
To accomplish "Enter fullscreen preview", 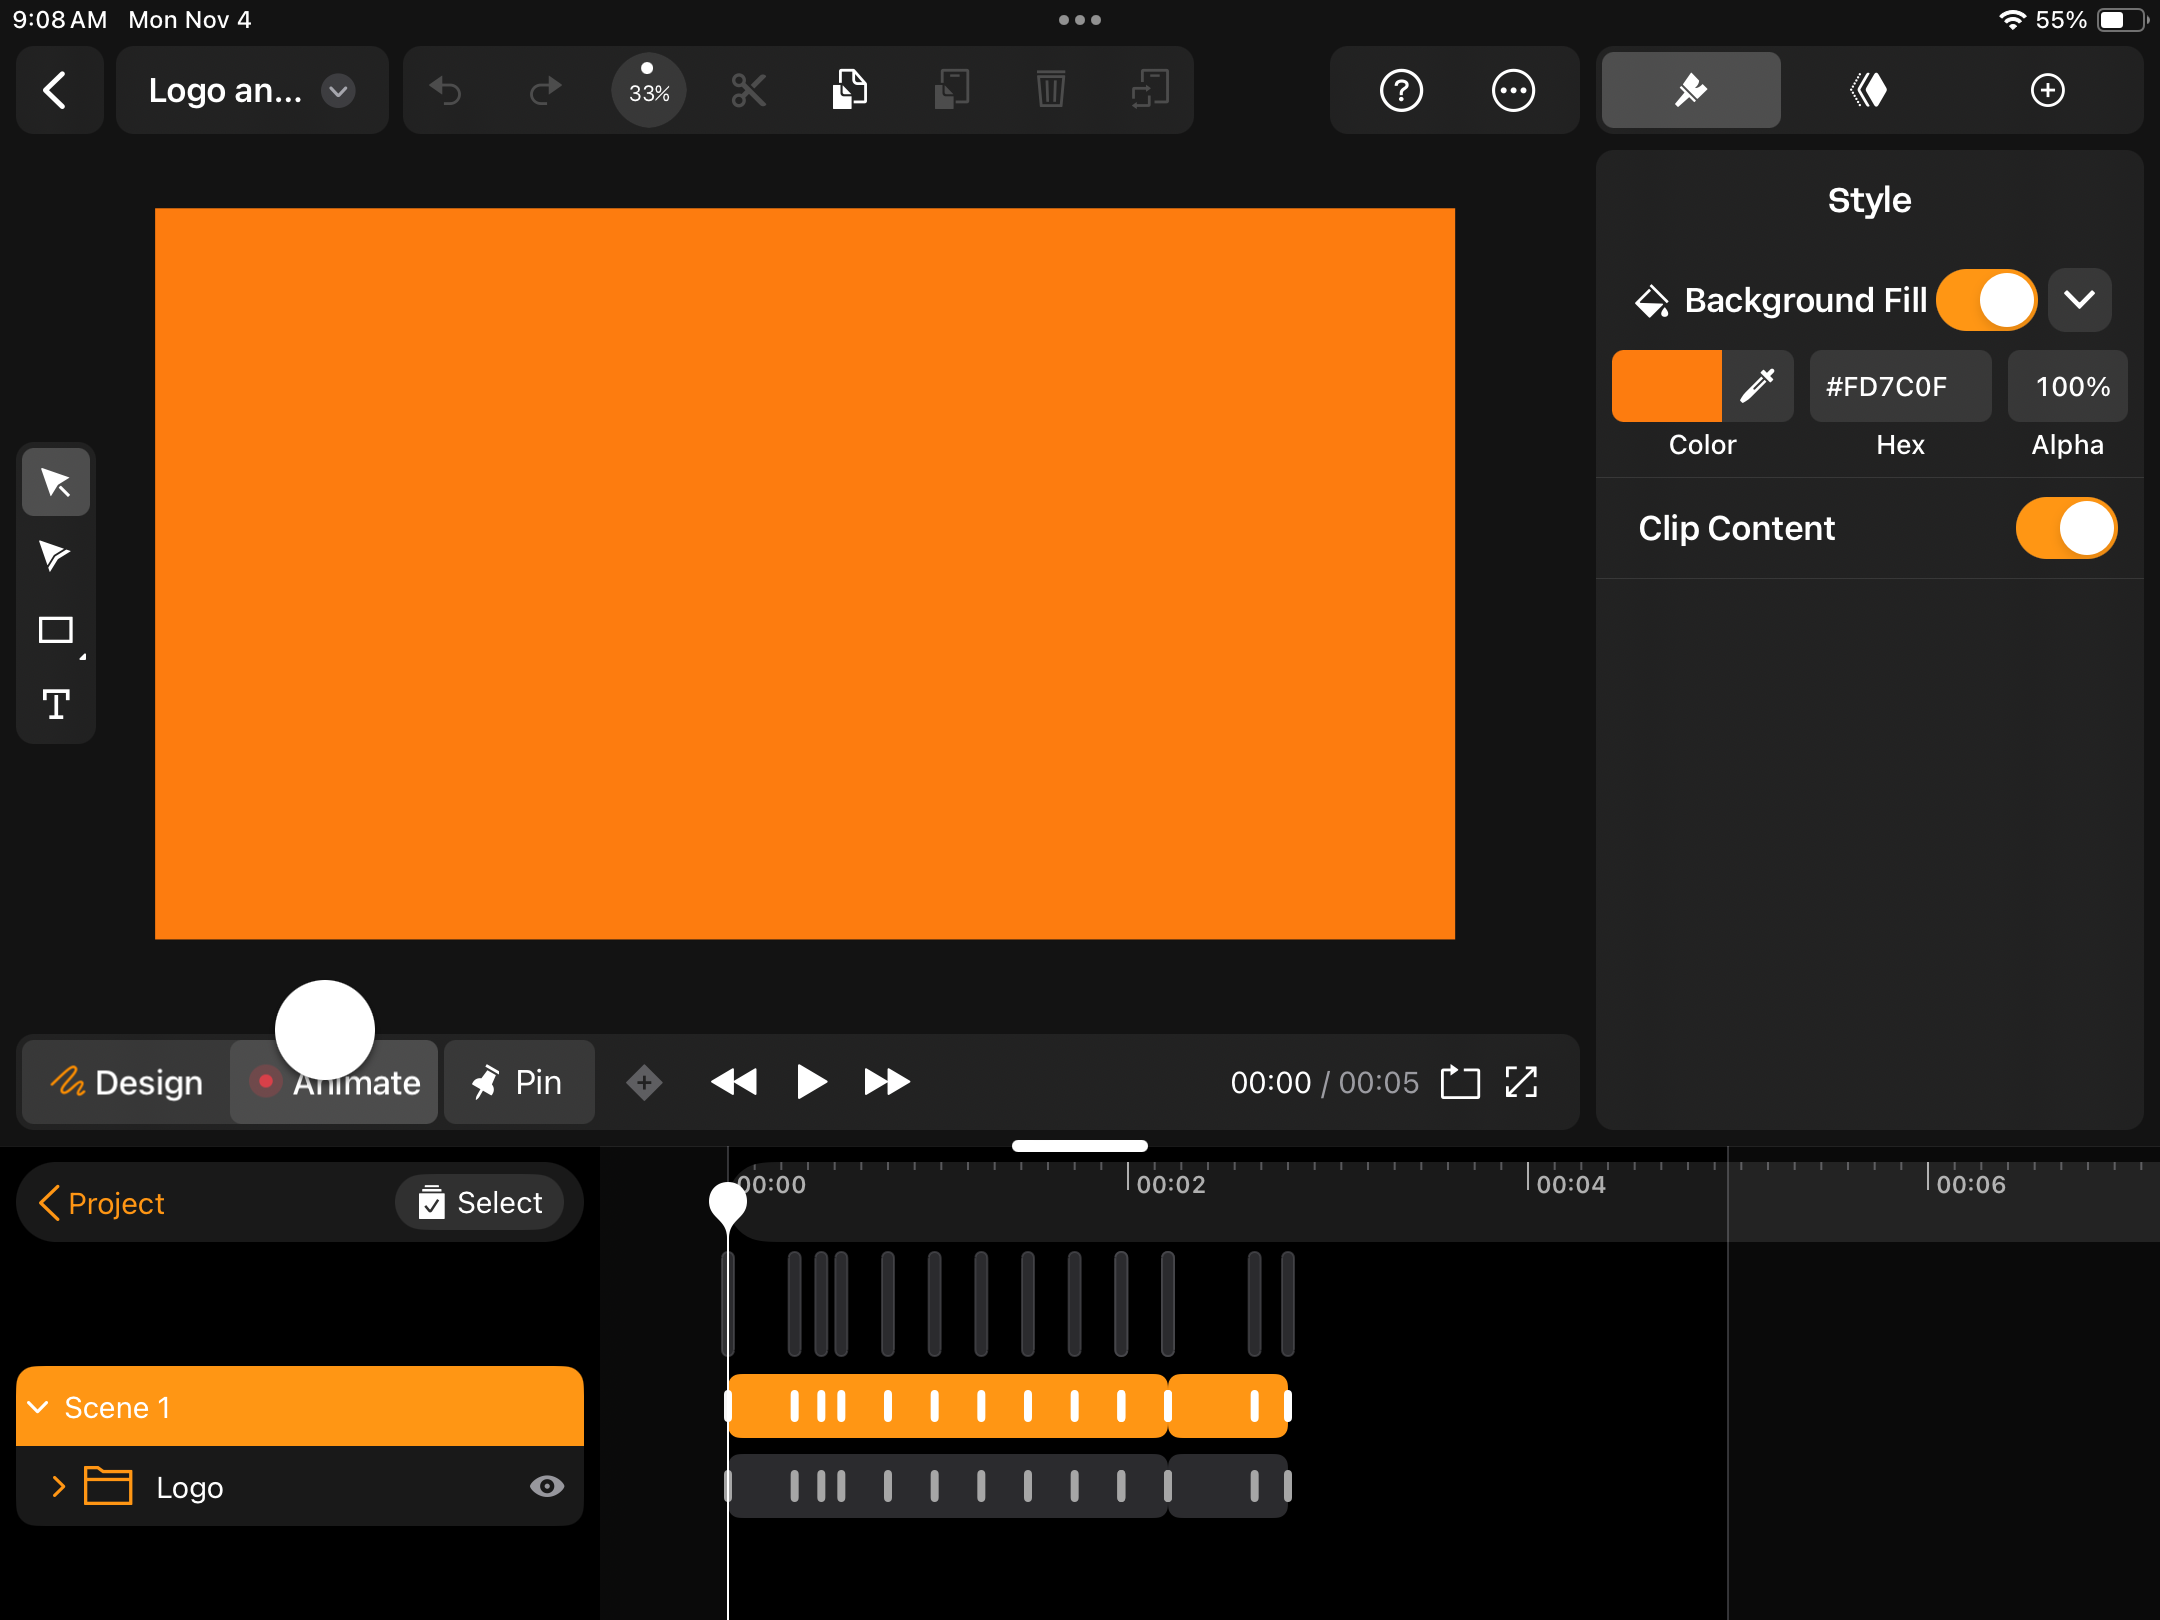I will click(1521, 1082).
